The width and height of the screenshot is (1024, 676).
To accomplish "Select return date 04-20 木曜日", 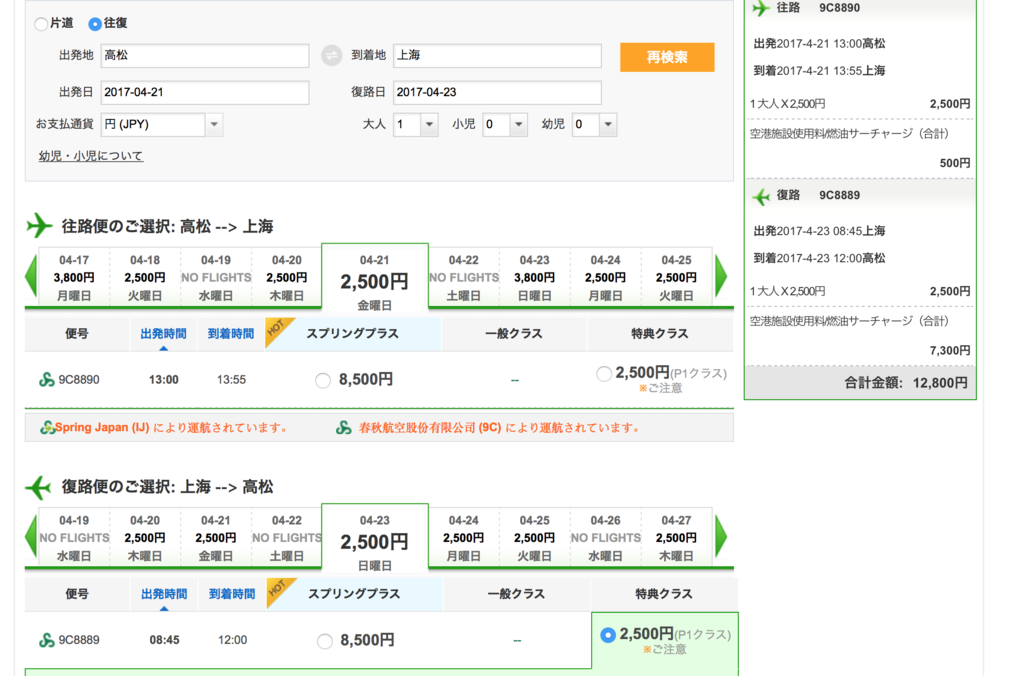I will (x=145, y=538).
